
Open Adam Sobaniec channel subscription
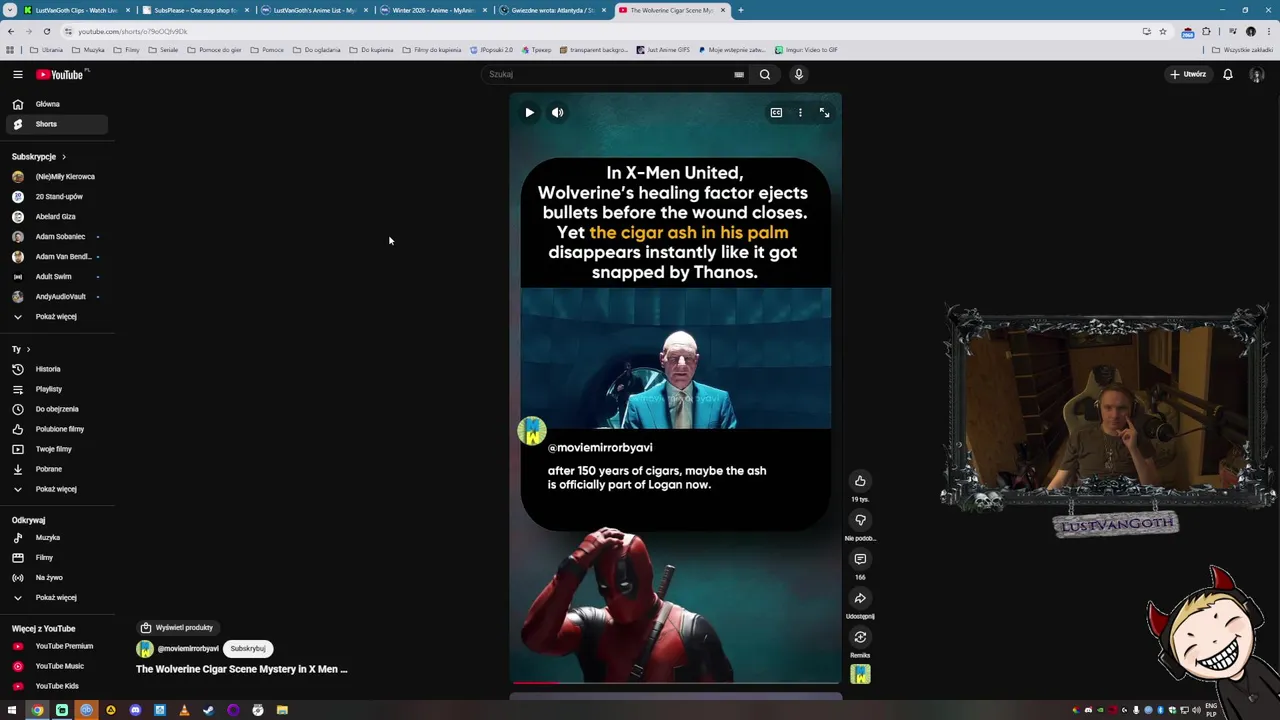56,236
